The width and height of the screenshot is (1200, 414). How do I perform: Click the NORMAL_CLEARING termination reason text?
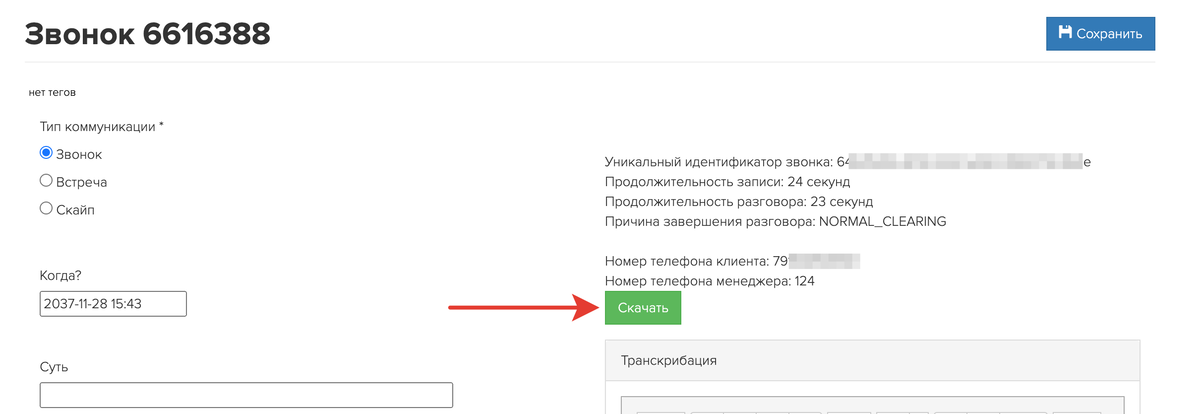point(881,221)
